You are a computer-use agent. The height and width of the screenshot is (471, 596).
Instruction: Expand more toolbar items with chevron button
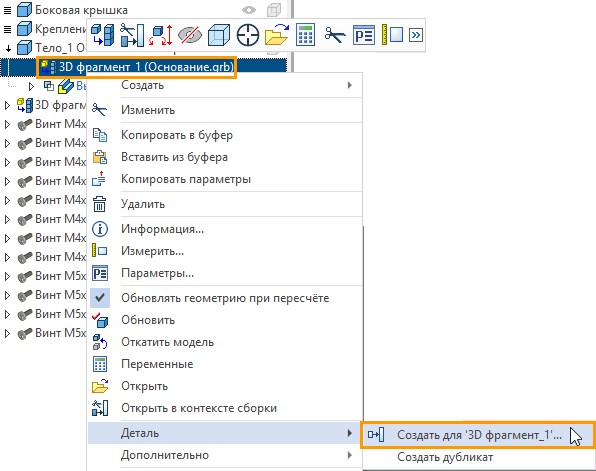(x=416, y=35)
